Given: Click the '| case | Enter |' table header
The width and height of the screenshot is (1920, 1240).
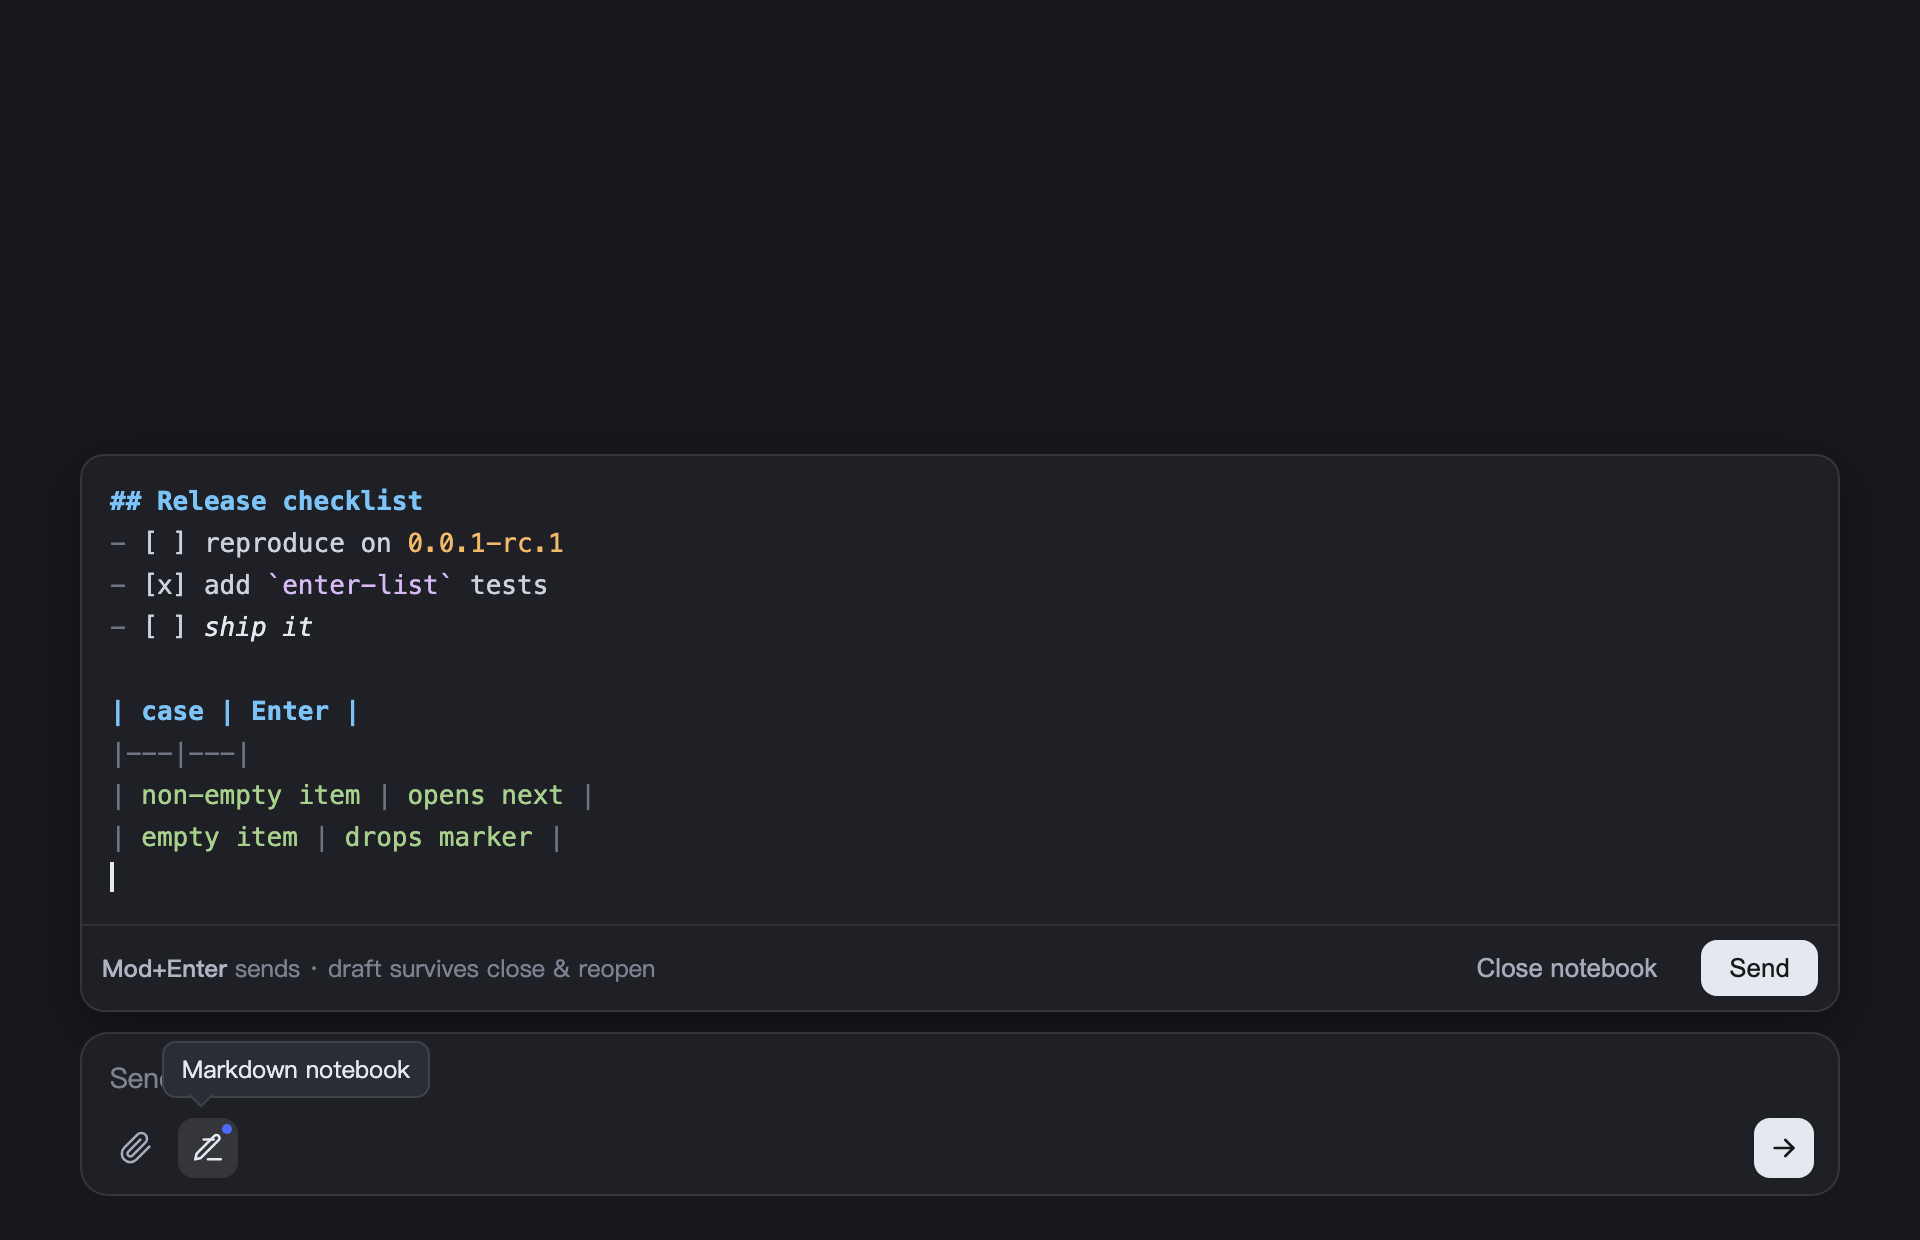Looking at the screenshot, I should click(235, 711).
